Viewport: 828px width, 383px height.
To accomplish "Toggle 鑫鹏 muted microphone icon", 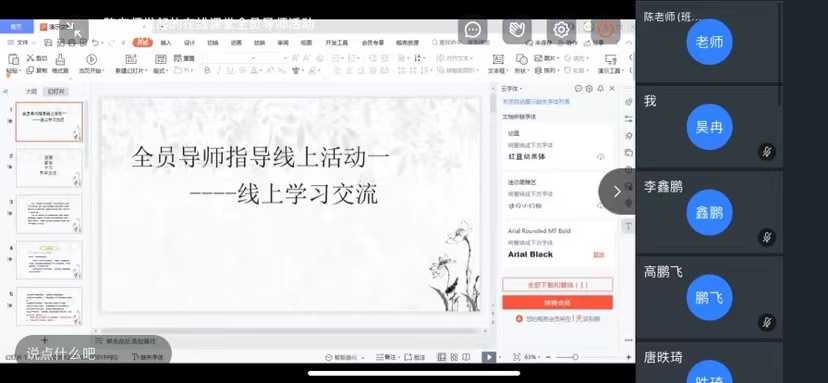I will [767, 237].
